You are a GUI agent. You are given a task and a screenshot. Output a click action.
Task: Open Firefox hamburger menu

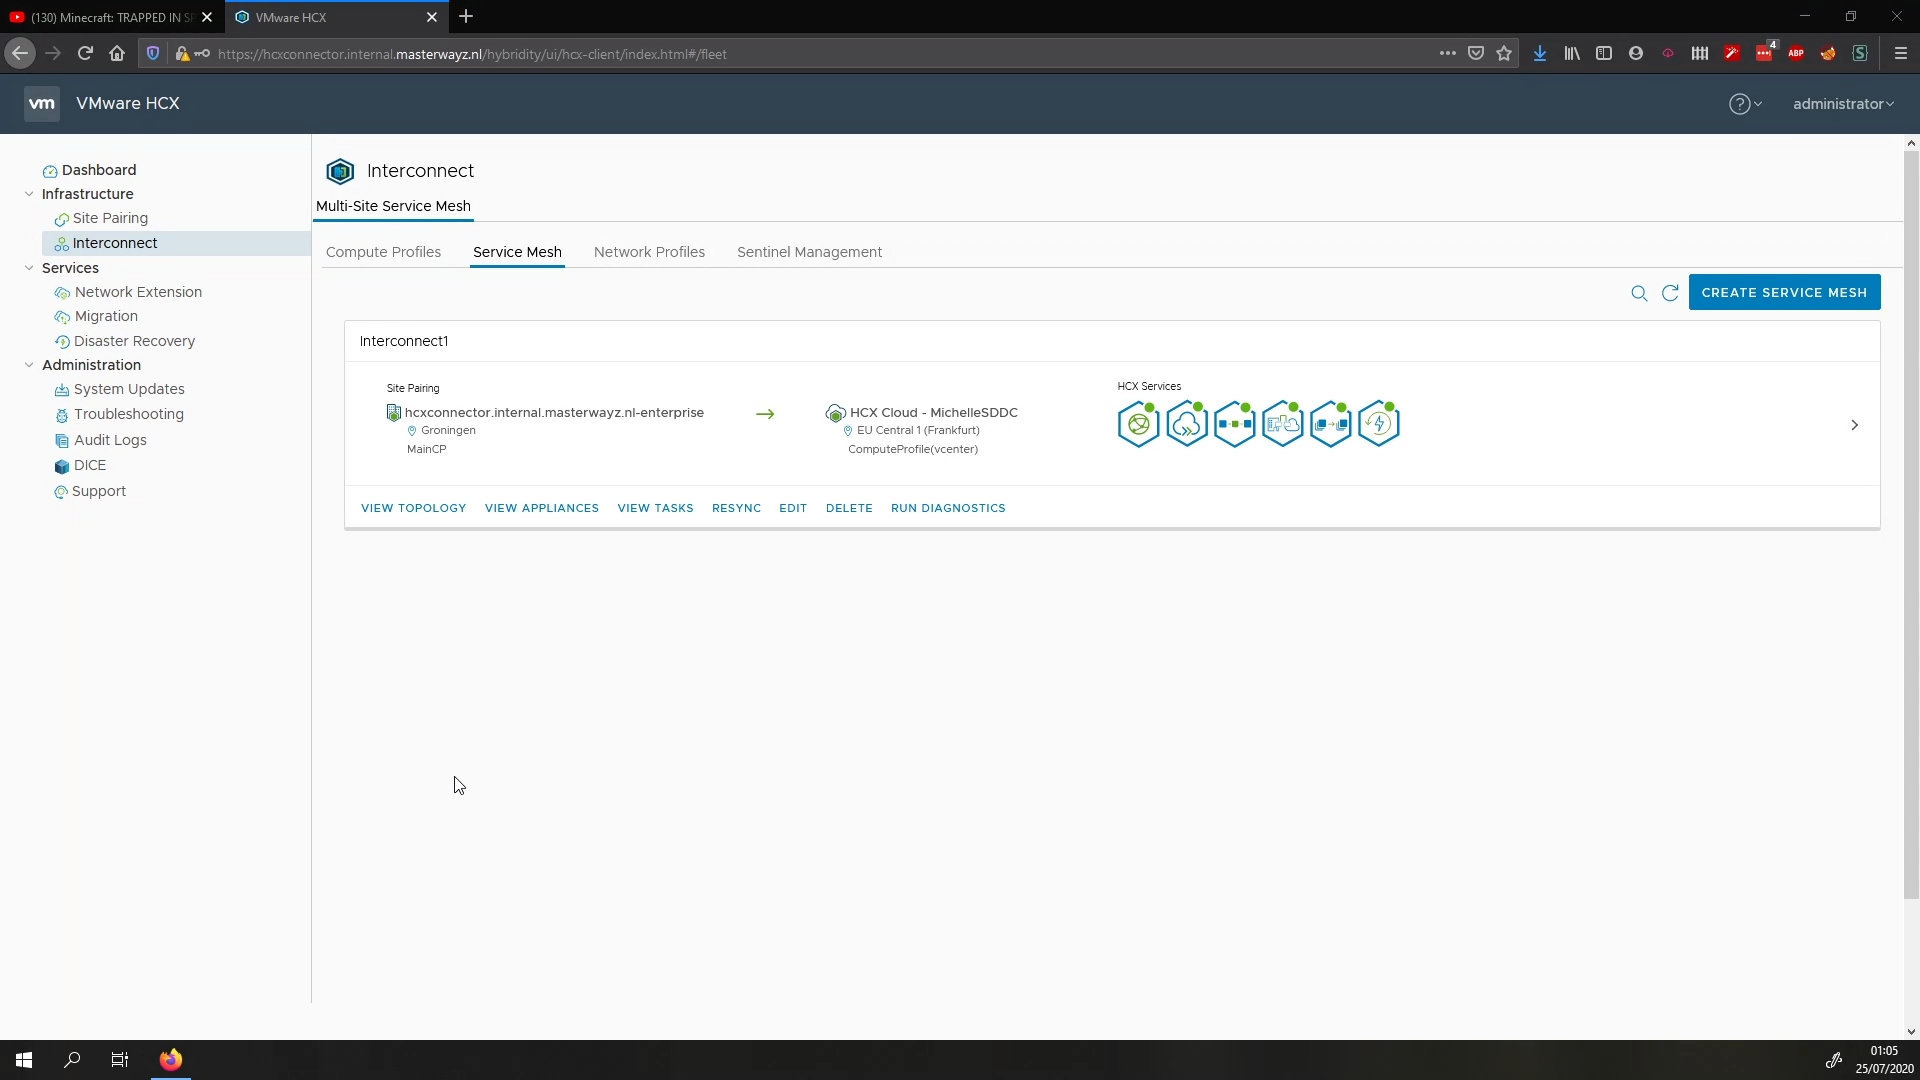coord(1901,54)
